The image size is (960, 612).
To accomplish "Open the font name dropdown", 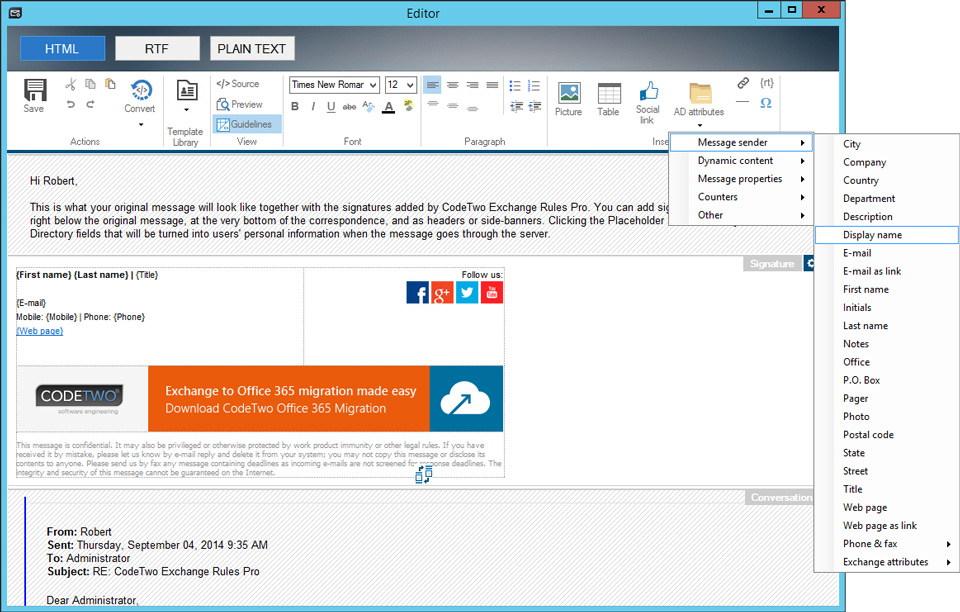I will [x=373, y=85].
